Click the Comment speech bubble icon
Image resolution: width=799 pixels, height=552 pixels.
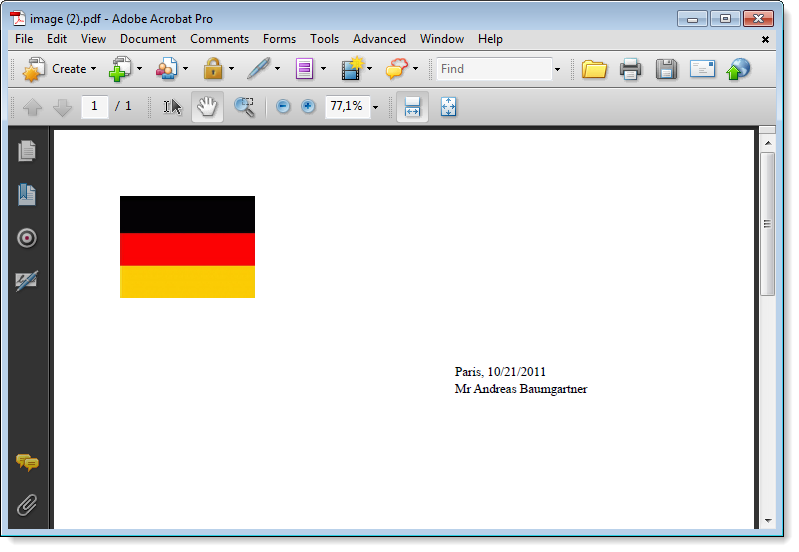click(x=397, y=69)
